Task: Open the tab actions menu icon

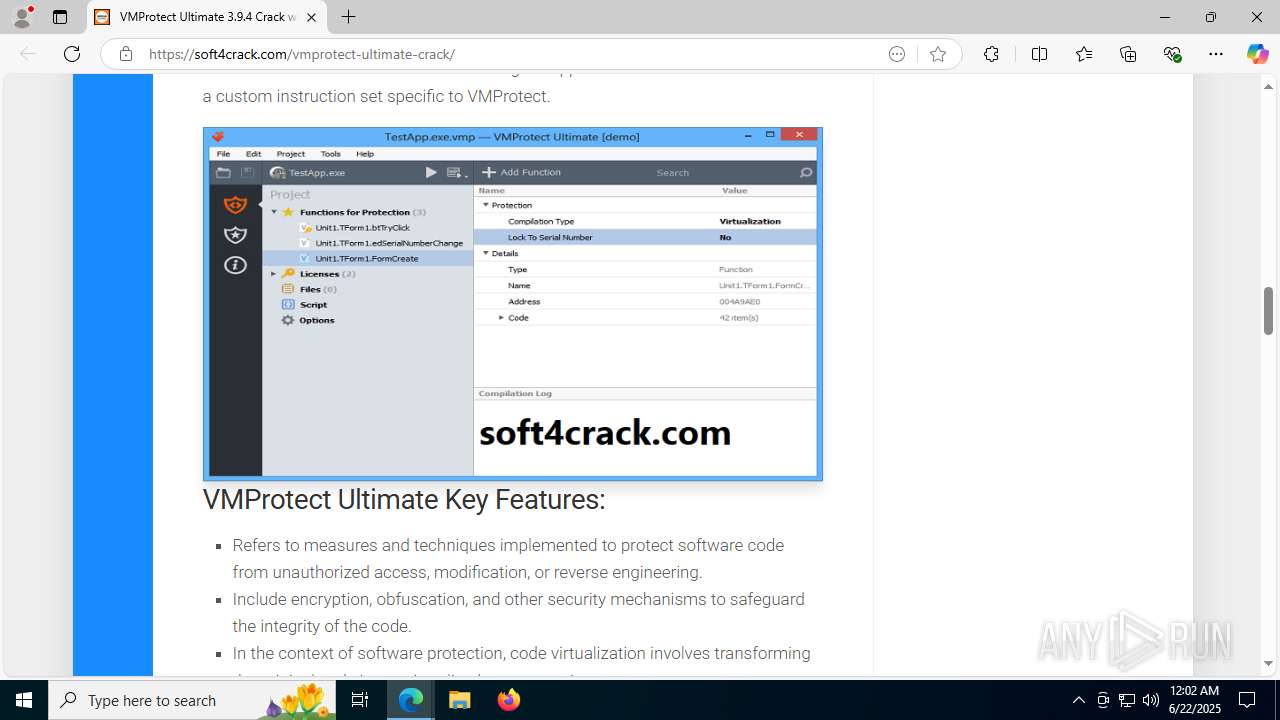Action: pos(60,17)
